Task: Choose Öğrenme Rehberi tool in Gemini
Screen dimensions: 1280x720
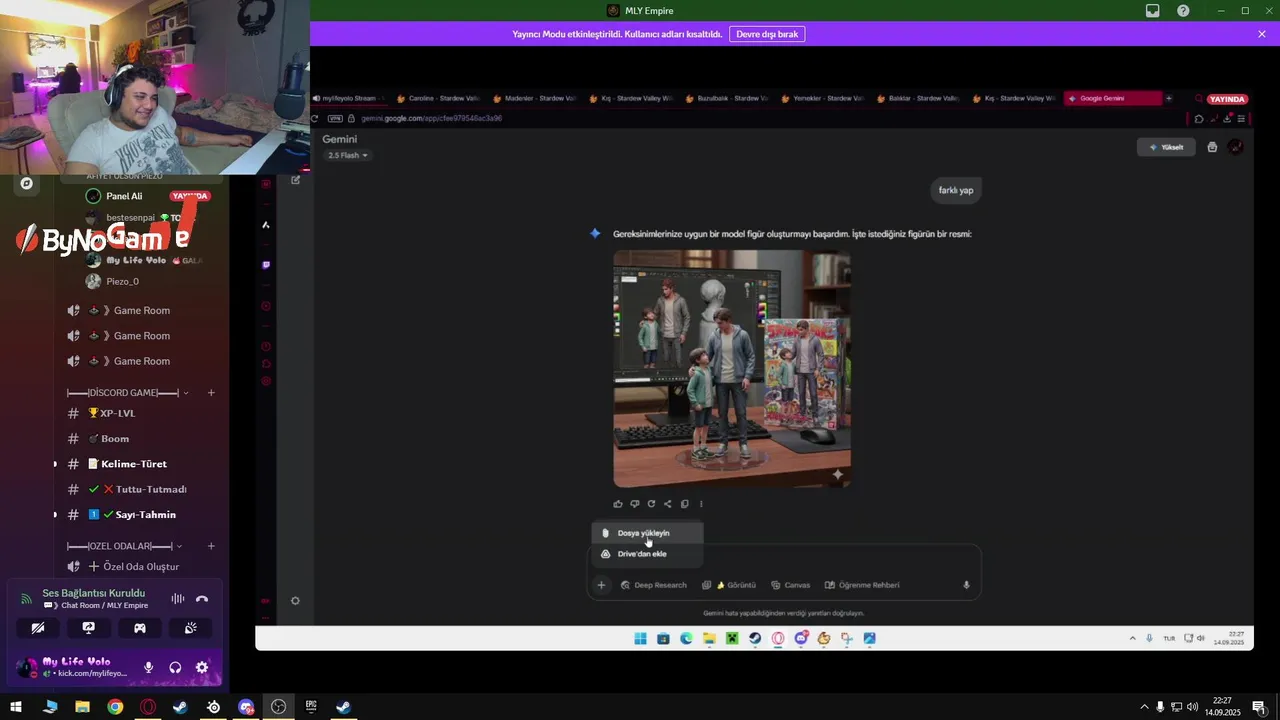Action: coord(862,585)
